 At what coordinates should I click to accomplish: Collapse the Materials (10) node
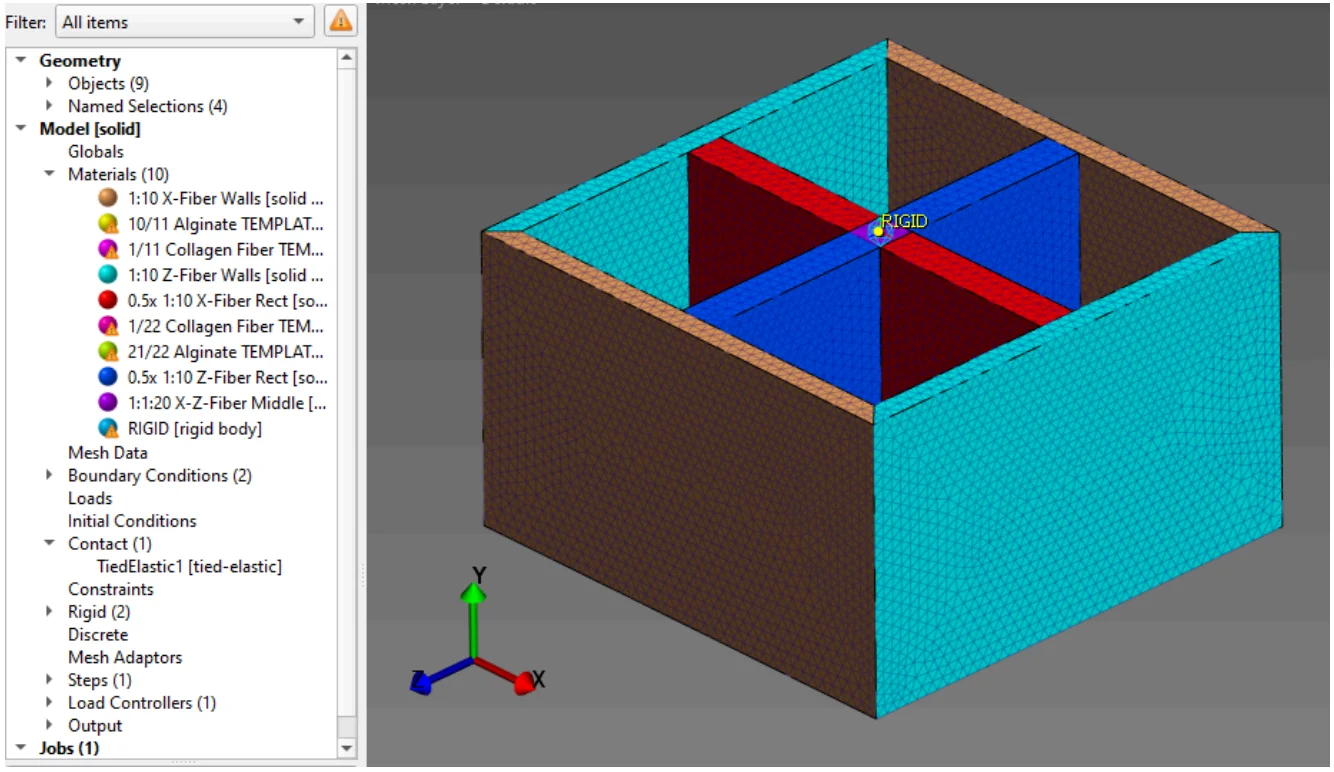pos(49,174)
